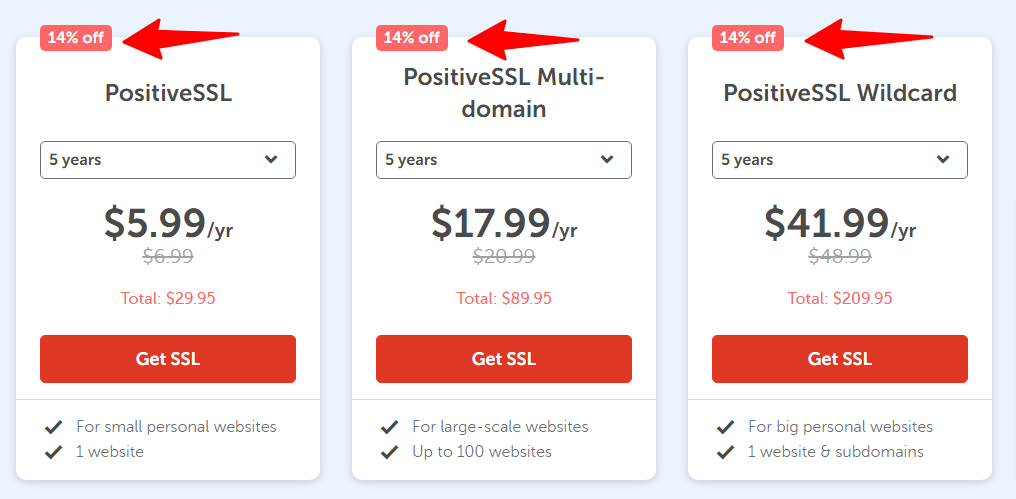Open the PositiveSSL 5 years duration dropdown
Image resolution: width=1016 pixels, height=499 pixels.
[x=168, y=160]
